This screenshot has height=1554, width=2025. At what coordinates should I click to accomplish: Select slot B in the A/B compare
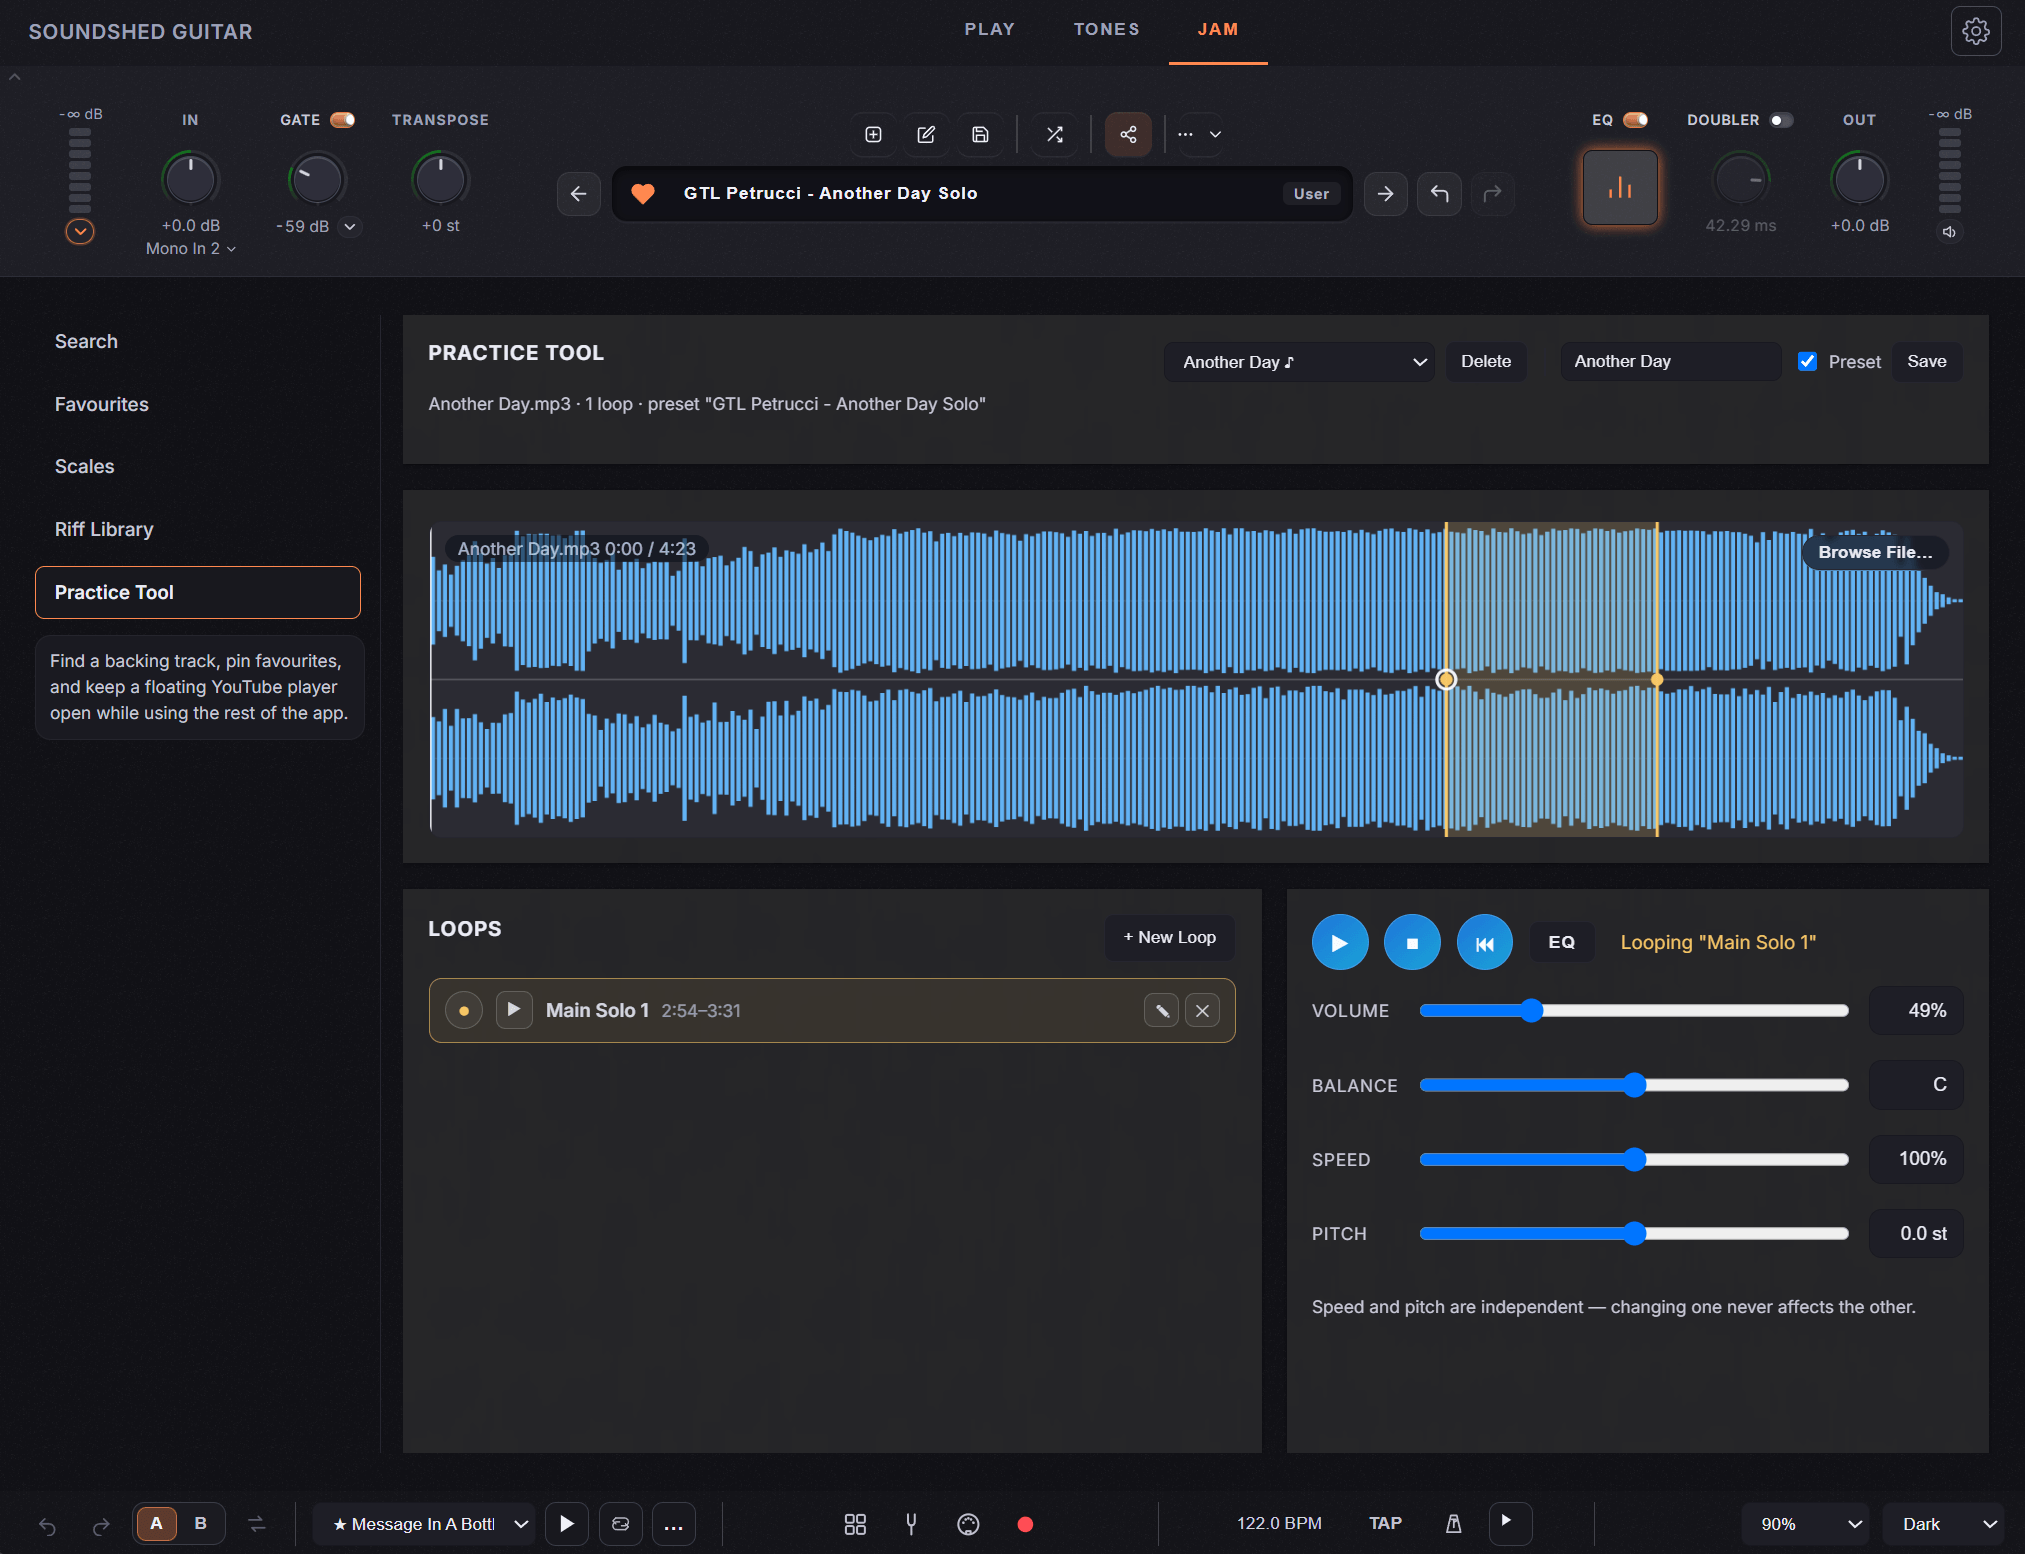(200, 1523)
